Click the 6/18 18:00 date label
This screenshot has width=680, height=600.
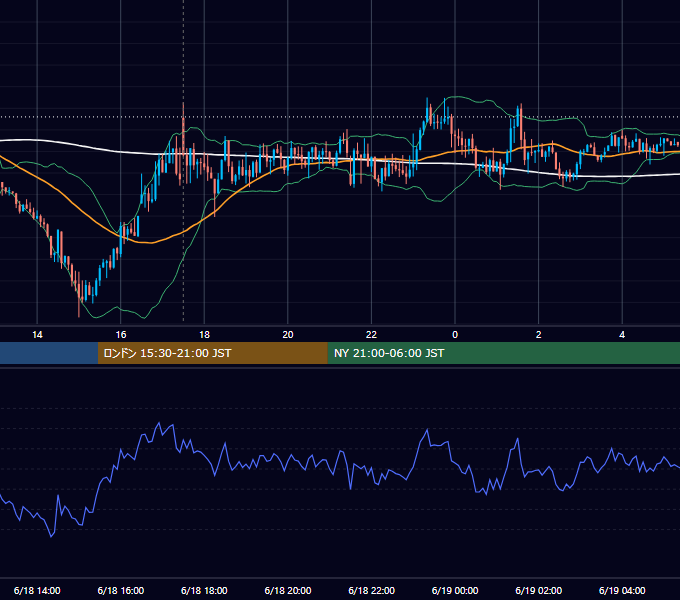[204, 590]
